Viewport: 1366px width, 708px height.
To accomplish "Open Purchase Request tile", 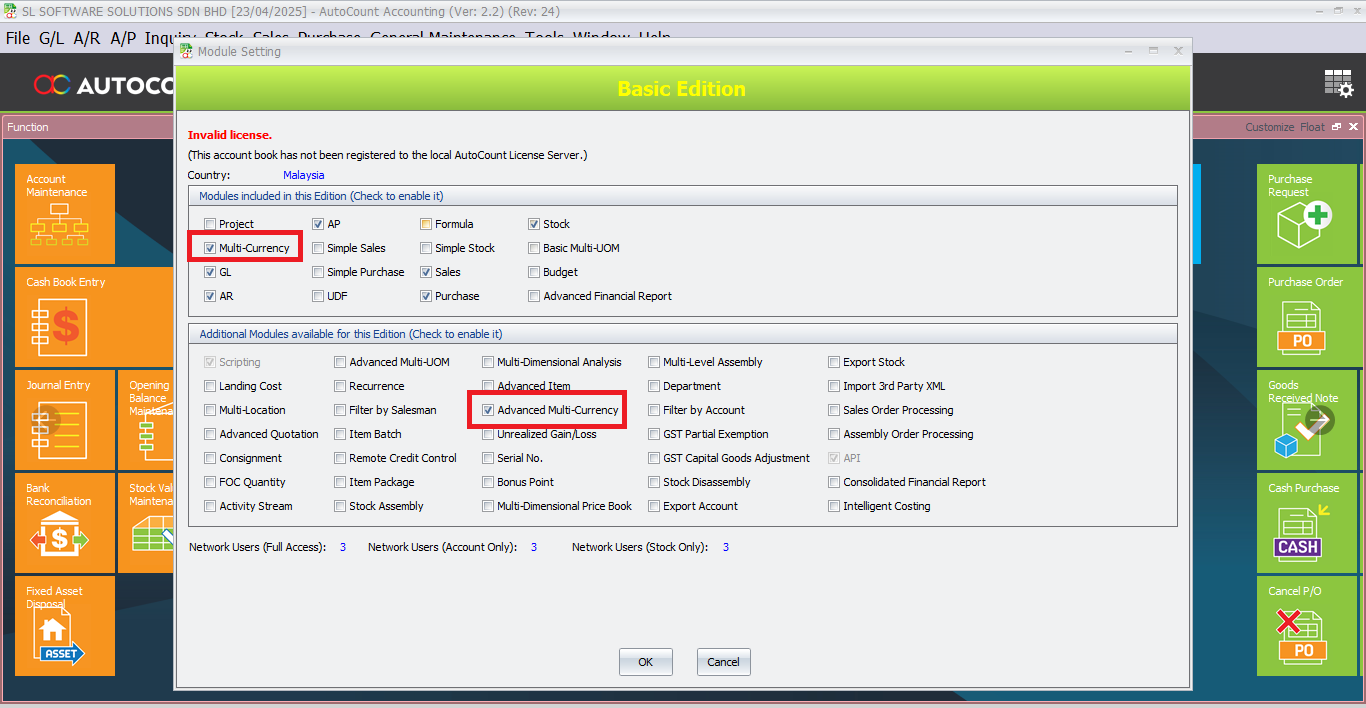I will 1306,214.
